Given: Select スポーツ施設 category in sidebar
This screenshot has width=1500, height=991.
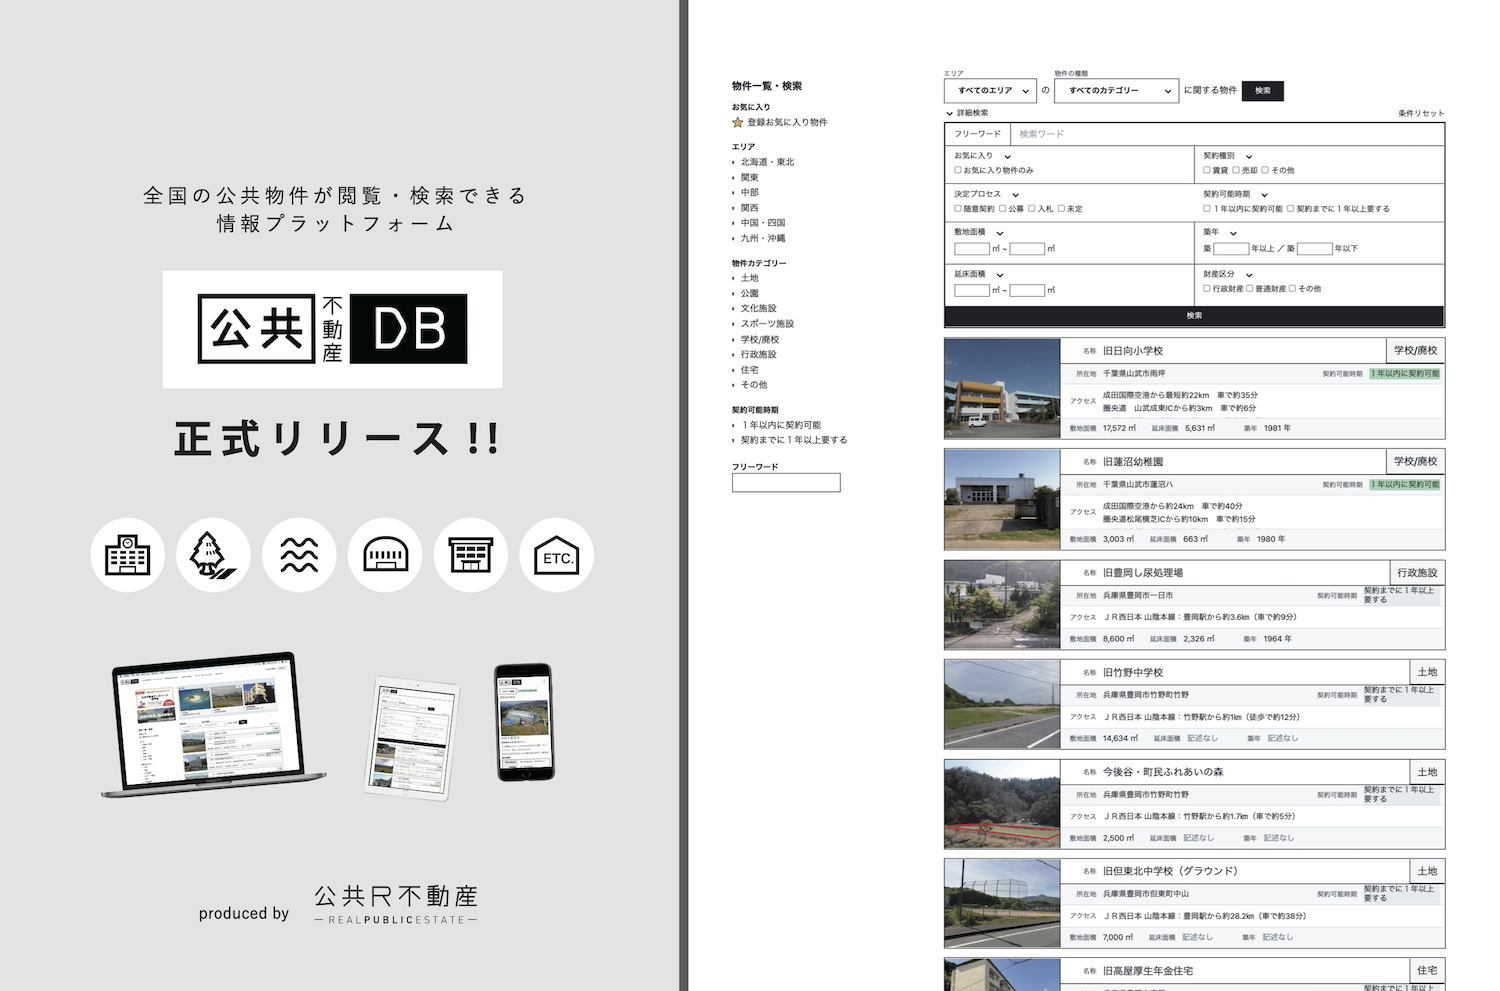Looking at the screenshot, I should pyautogui.click(x=767, y=324).
